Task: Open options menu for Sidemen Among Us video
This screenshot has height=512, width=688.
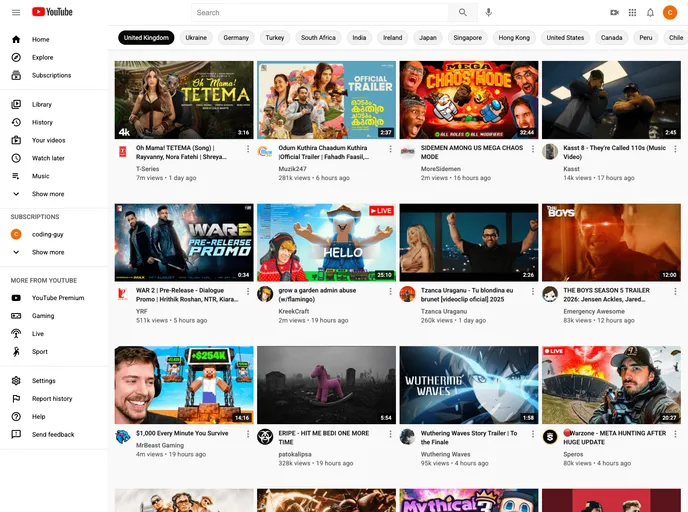Action: (x=533, y=149)
